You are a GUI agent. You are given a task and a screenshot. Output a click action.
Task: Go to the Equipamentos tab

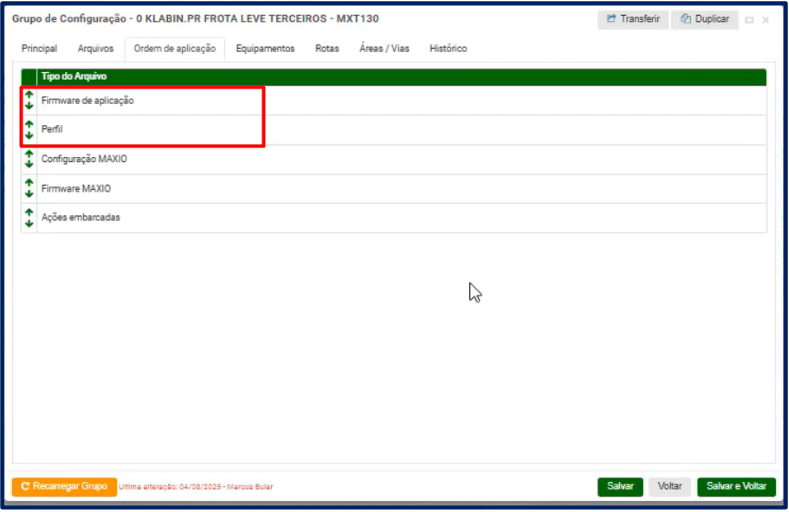click(x=265, y=48)
